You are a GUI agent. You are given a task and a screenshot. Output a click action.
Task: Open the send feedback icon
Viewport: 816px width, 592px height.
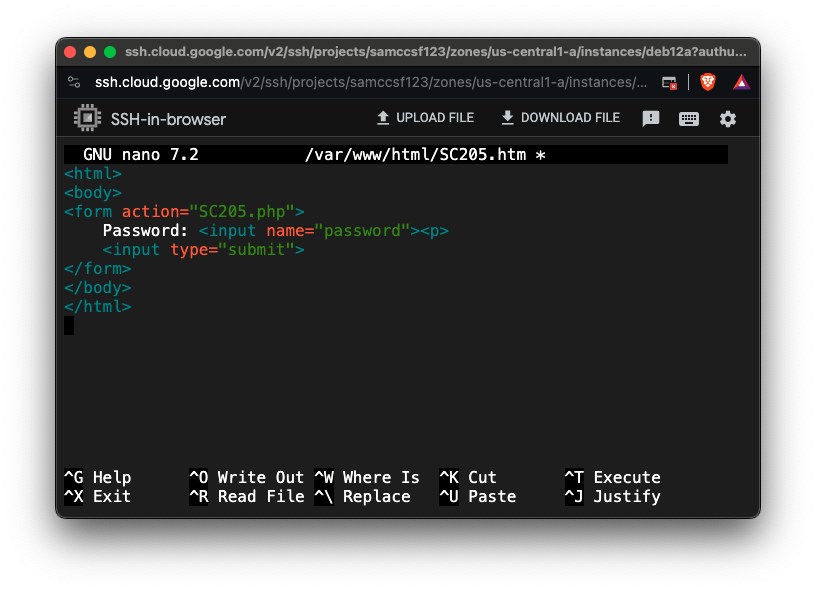(651, 119)
